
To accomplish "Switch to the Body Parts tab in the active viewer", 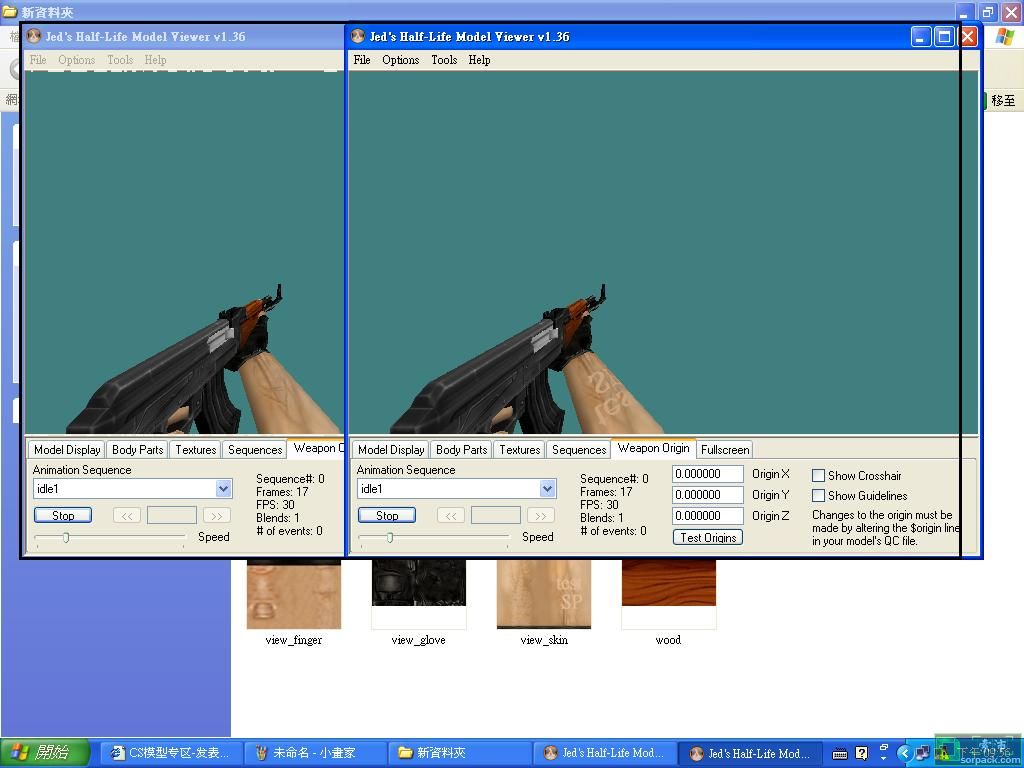I will click(461, 449).
